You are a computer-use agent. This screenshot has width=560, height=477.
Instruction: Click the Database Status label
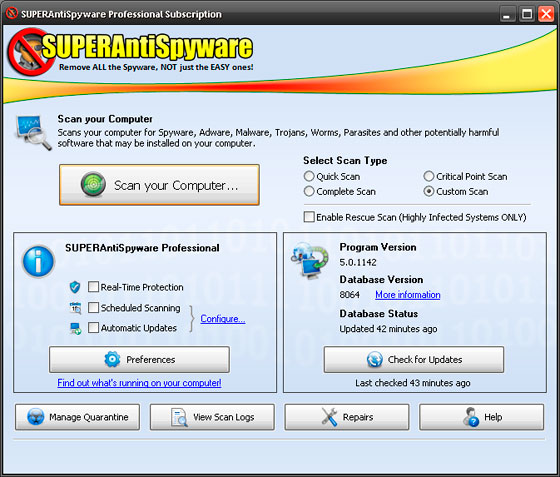[379, 313]
